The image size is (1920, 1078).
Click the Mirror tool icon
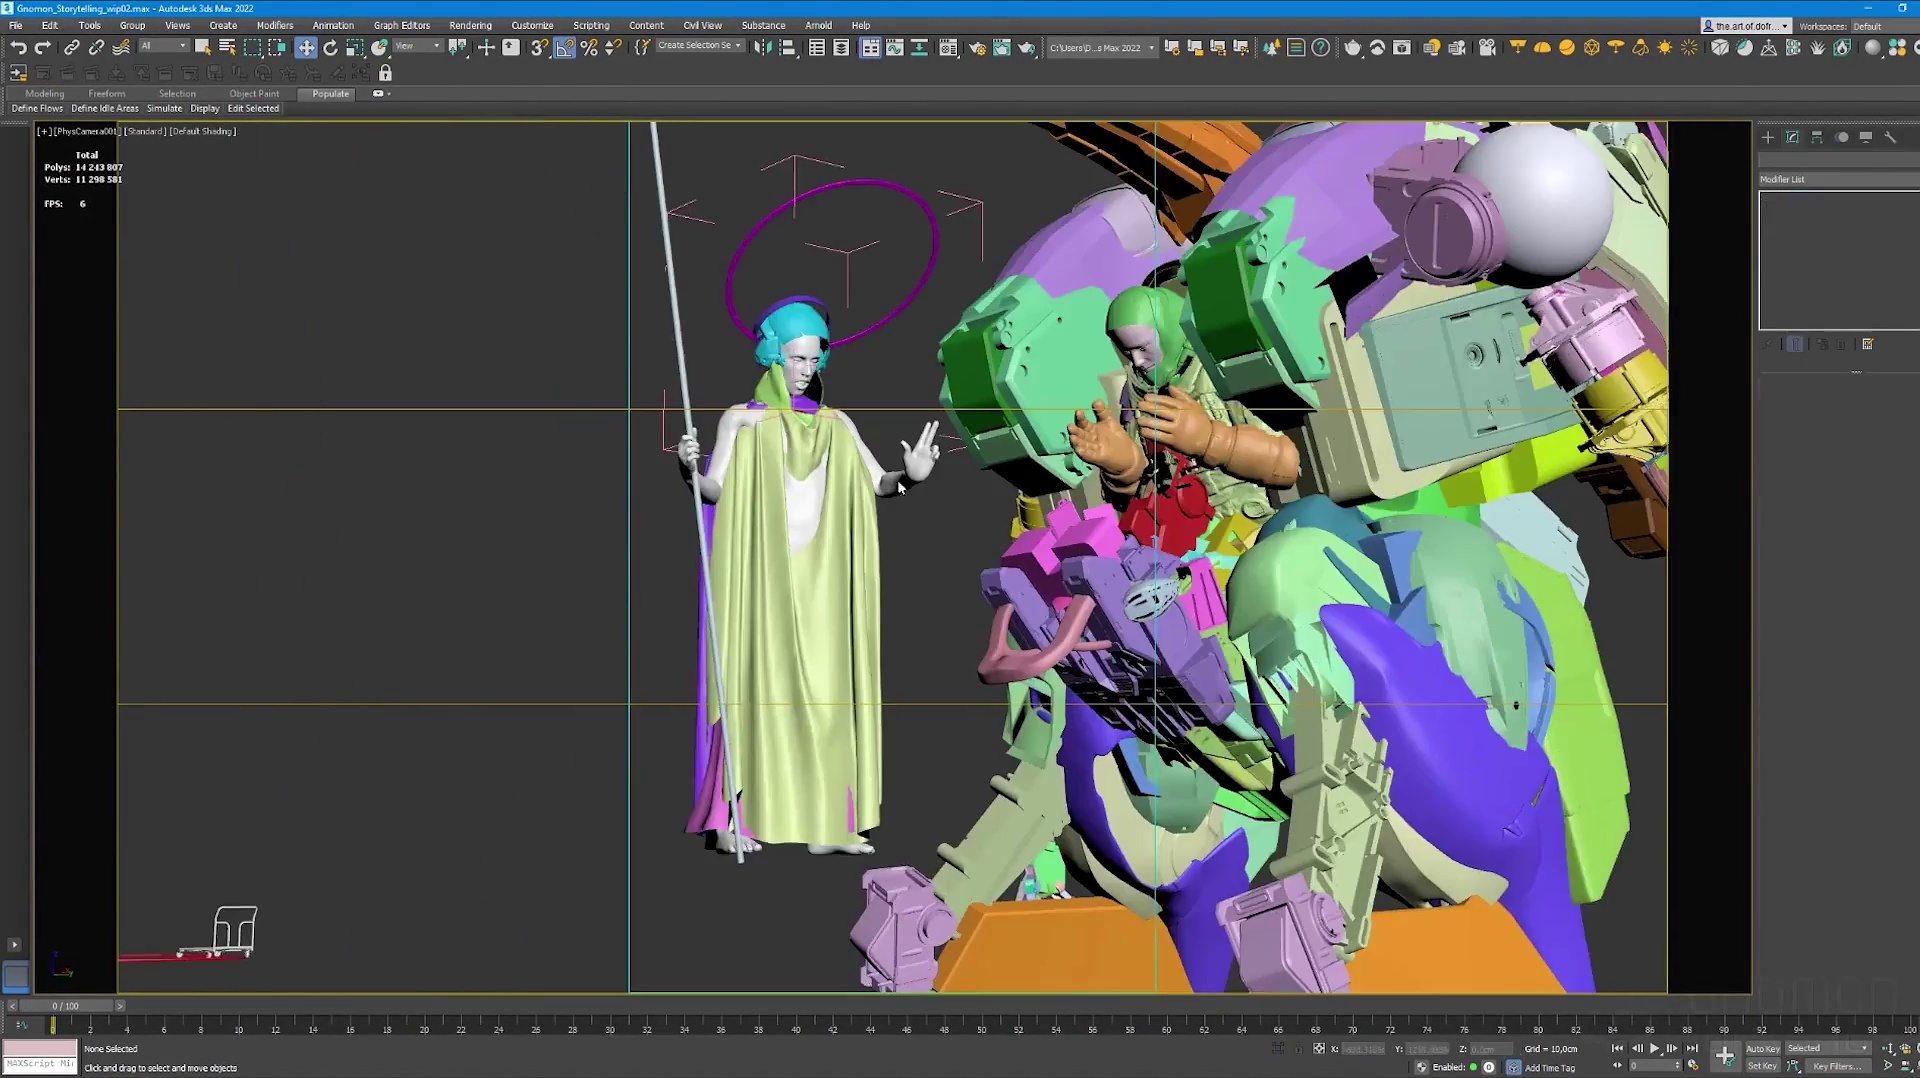pos(763,47)
